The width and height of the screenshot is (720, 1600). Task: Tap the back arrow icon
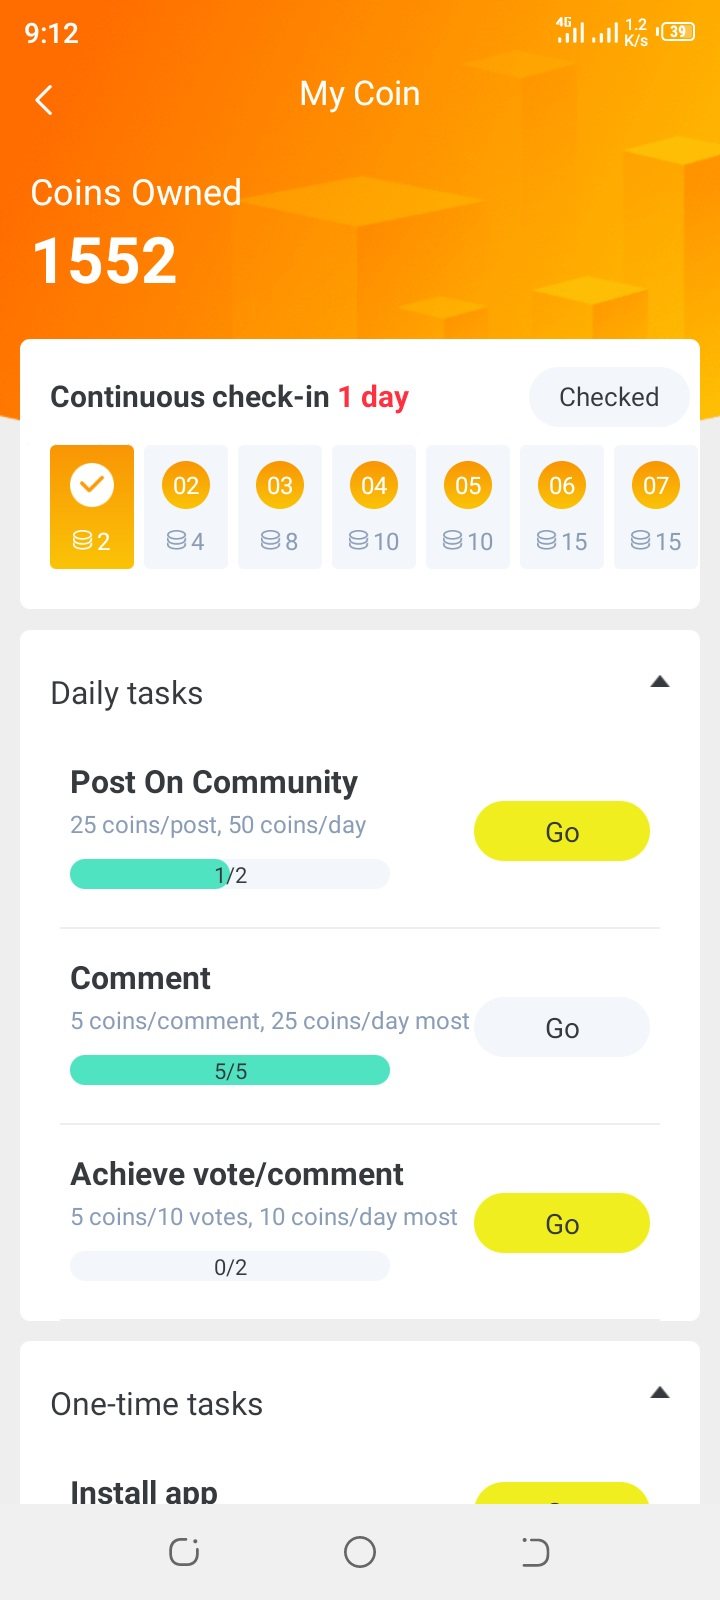[x=44, y=100]
